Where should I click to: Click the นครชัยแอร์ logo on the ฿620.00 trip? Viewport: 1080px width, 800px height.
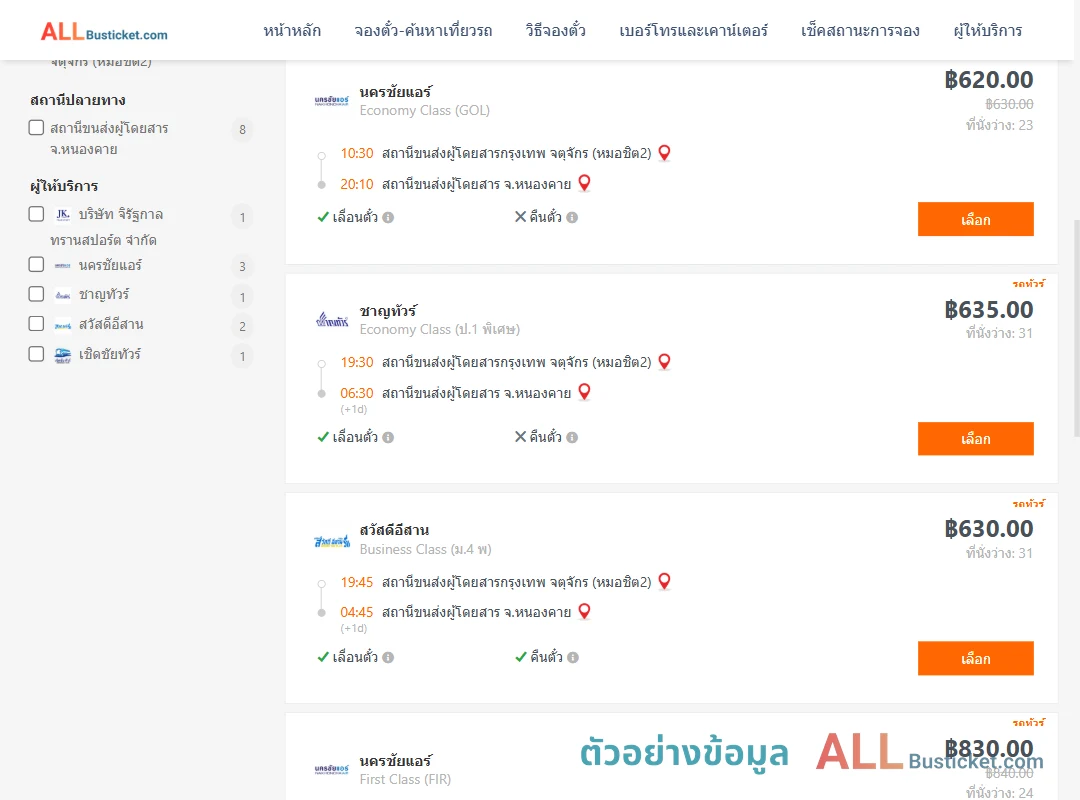click(x=331, y=101)
